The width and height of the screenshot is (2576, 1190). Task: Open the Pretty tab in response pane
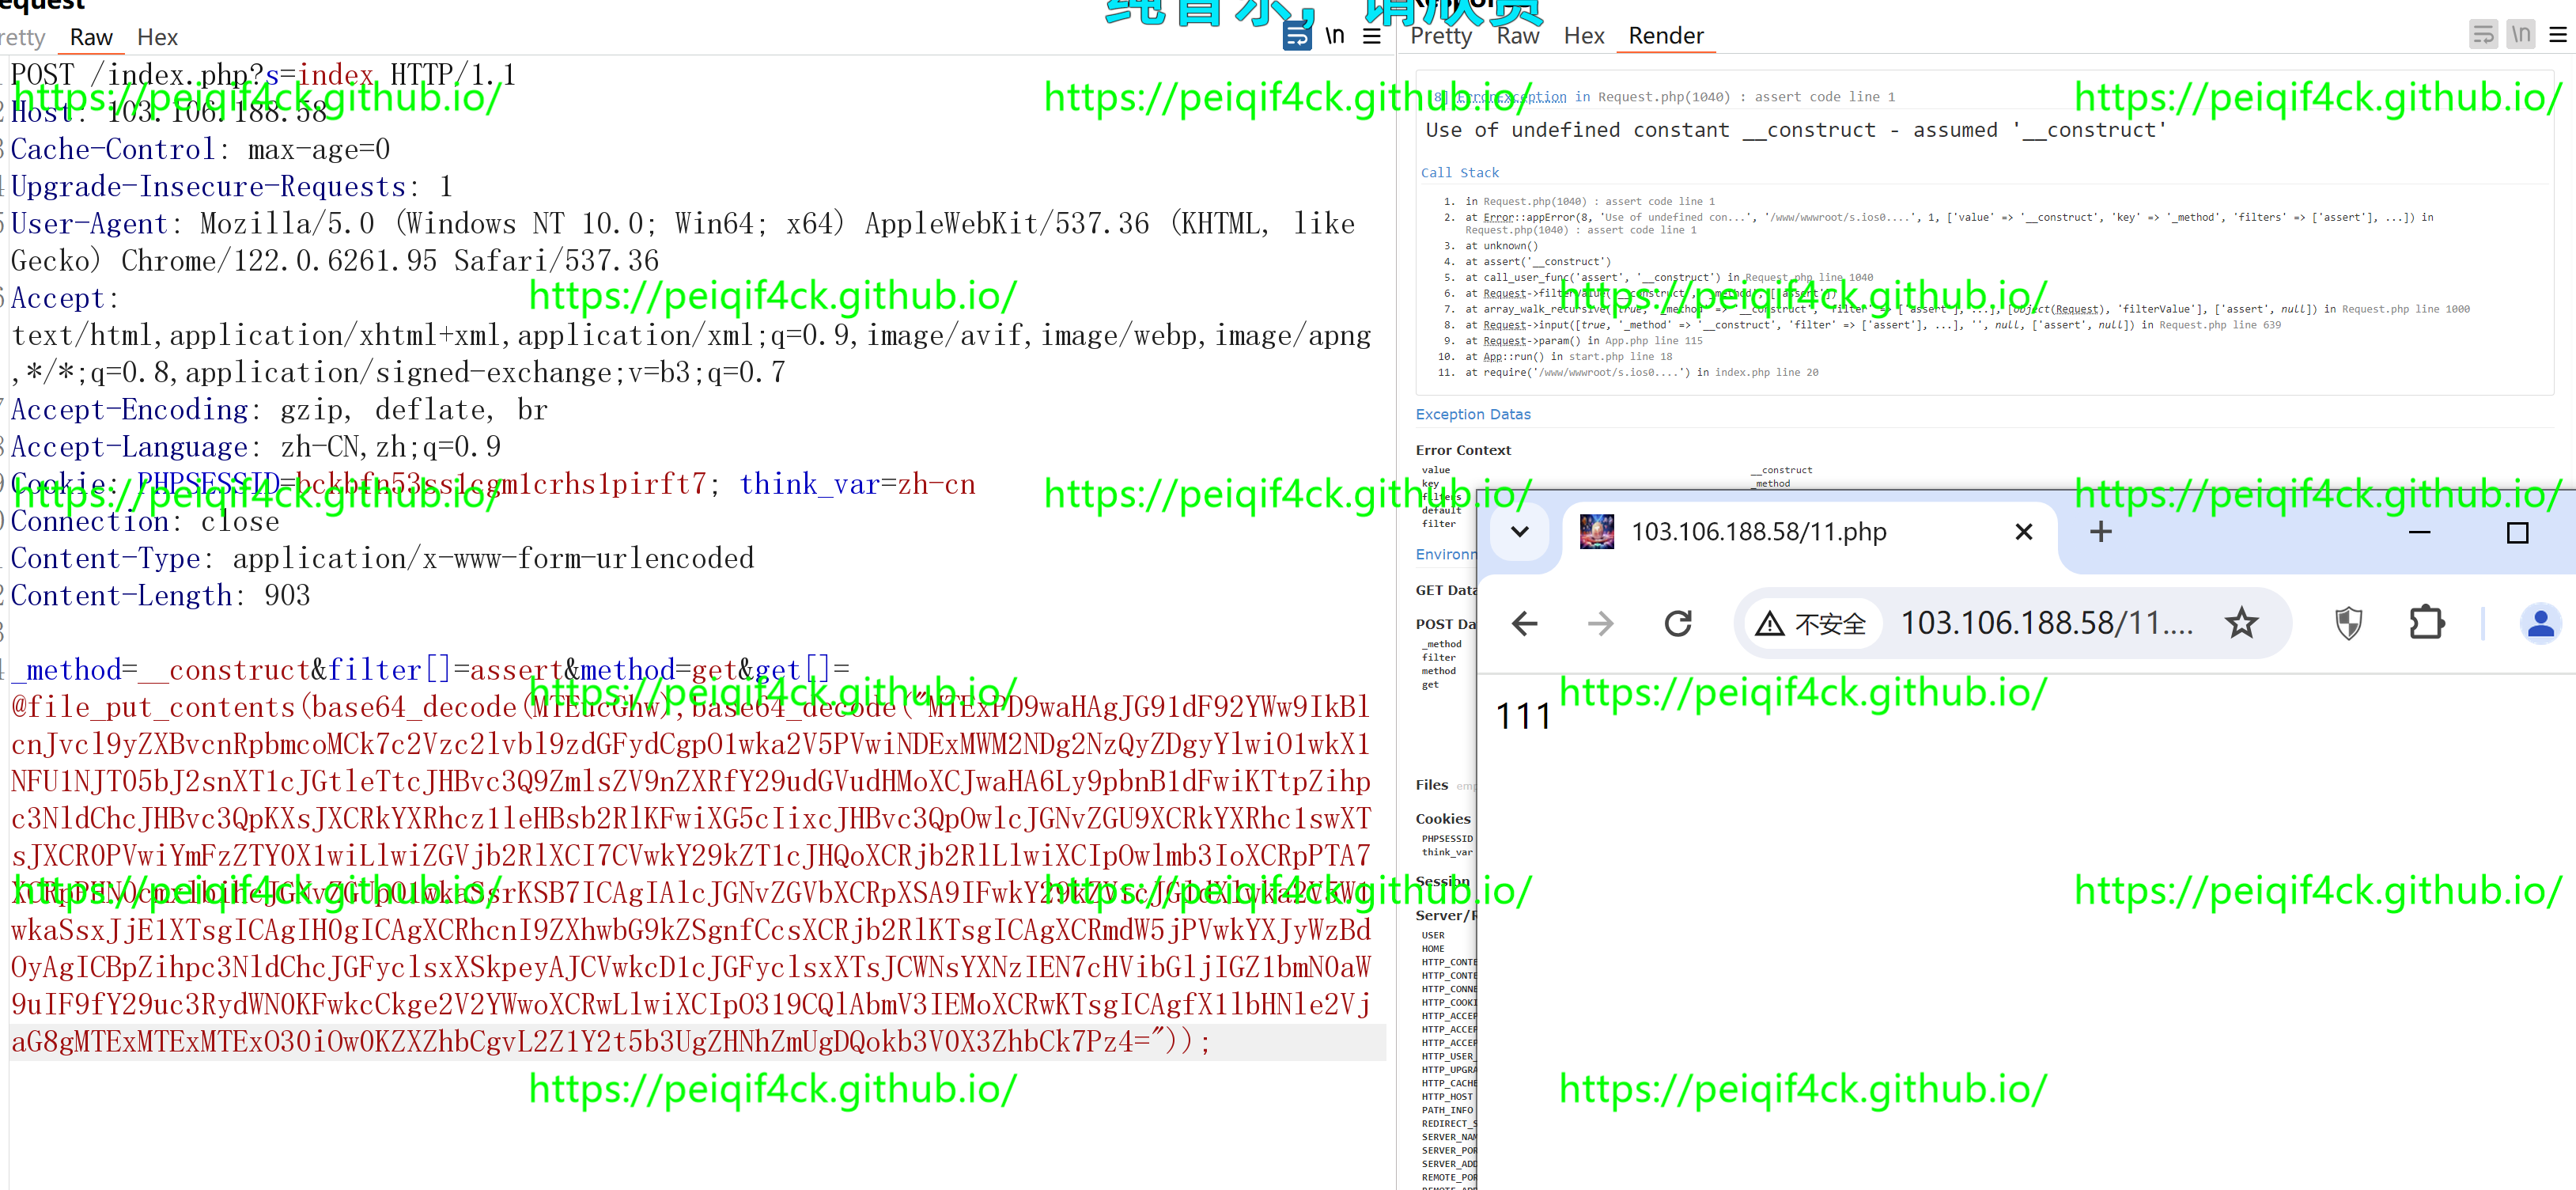pos(1441,36)
